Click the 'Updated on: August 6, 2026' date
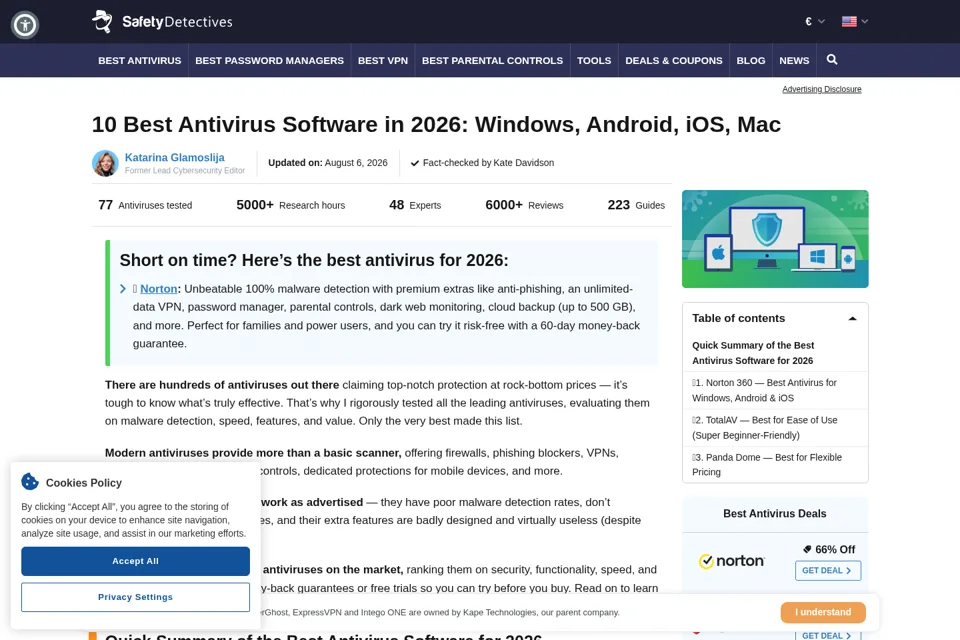 (328, 163)
